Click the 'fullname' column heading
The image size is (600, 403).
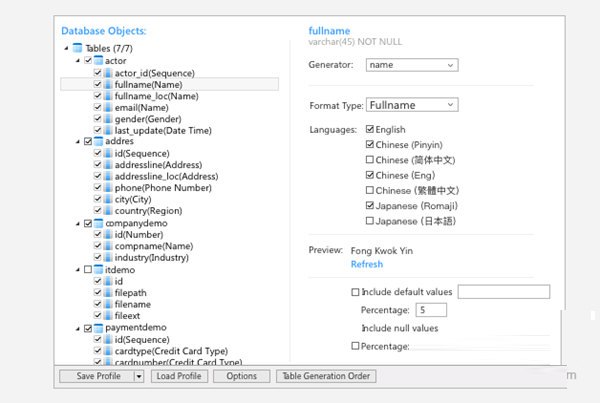pos(329,31)
